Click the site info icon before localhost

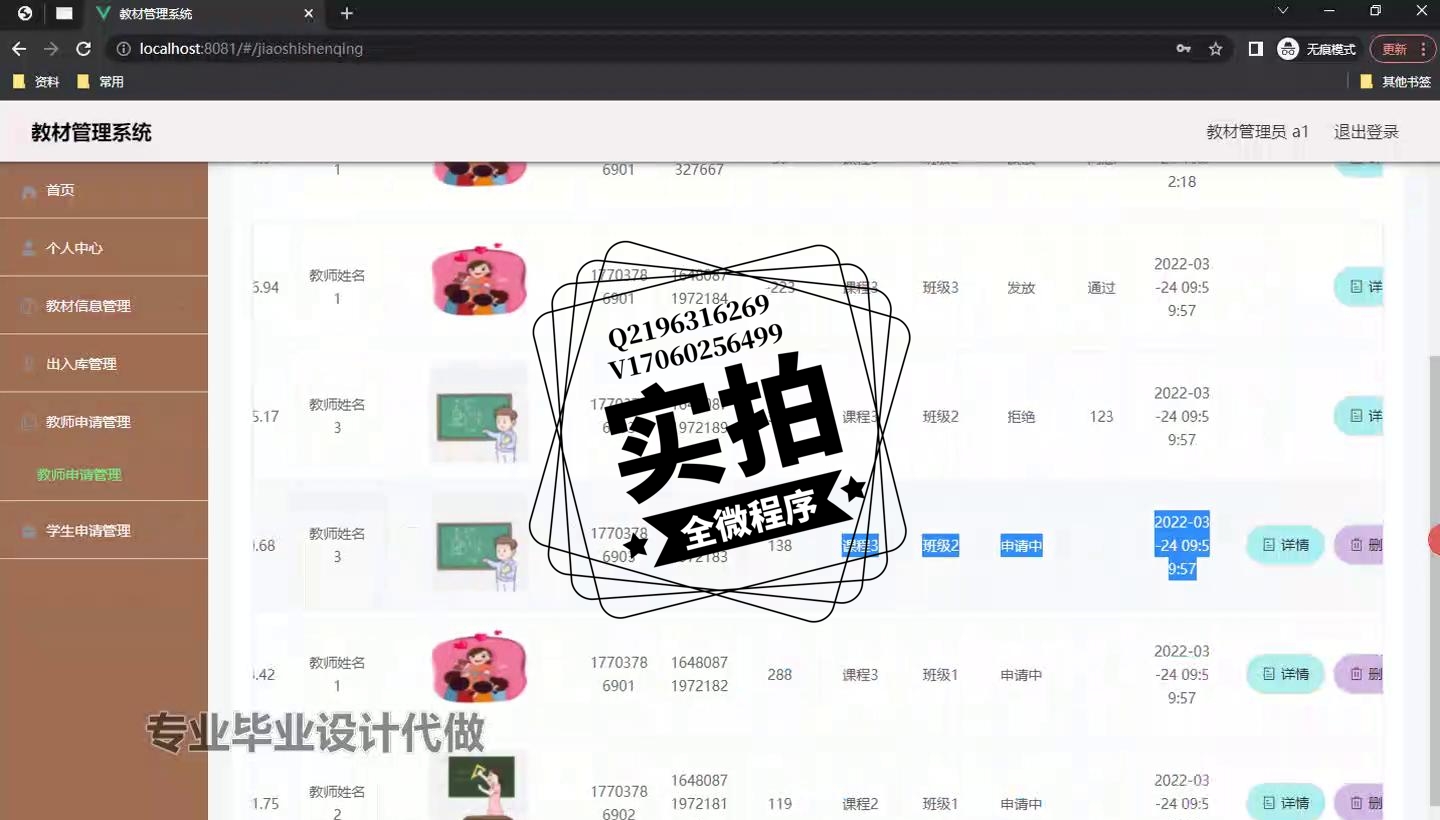tap(123, 49)
